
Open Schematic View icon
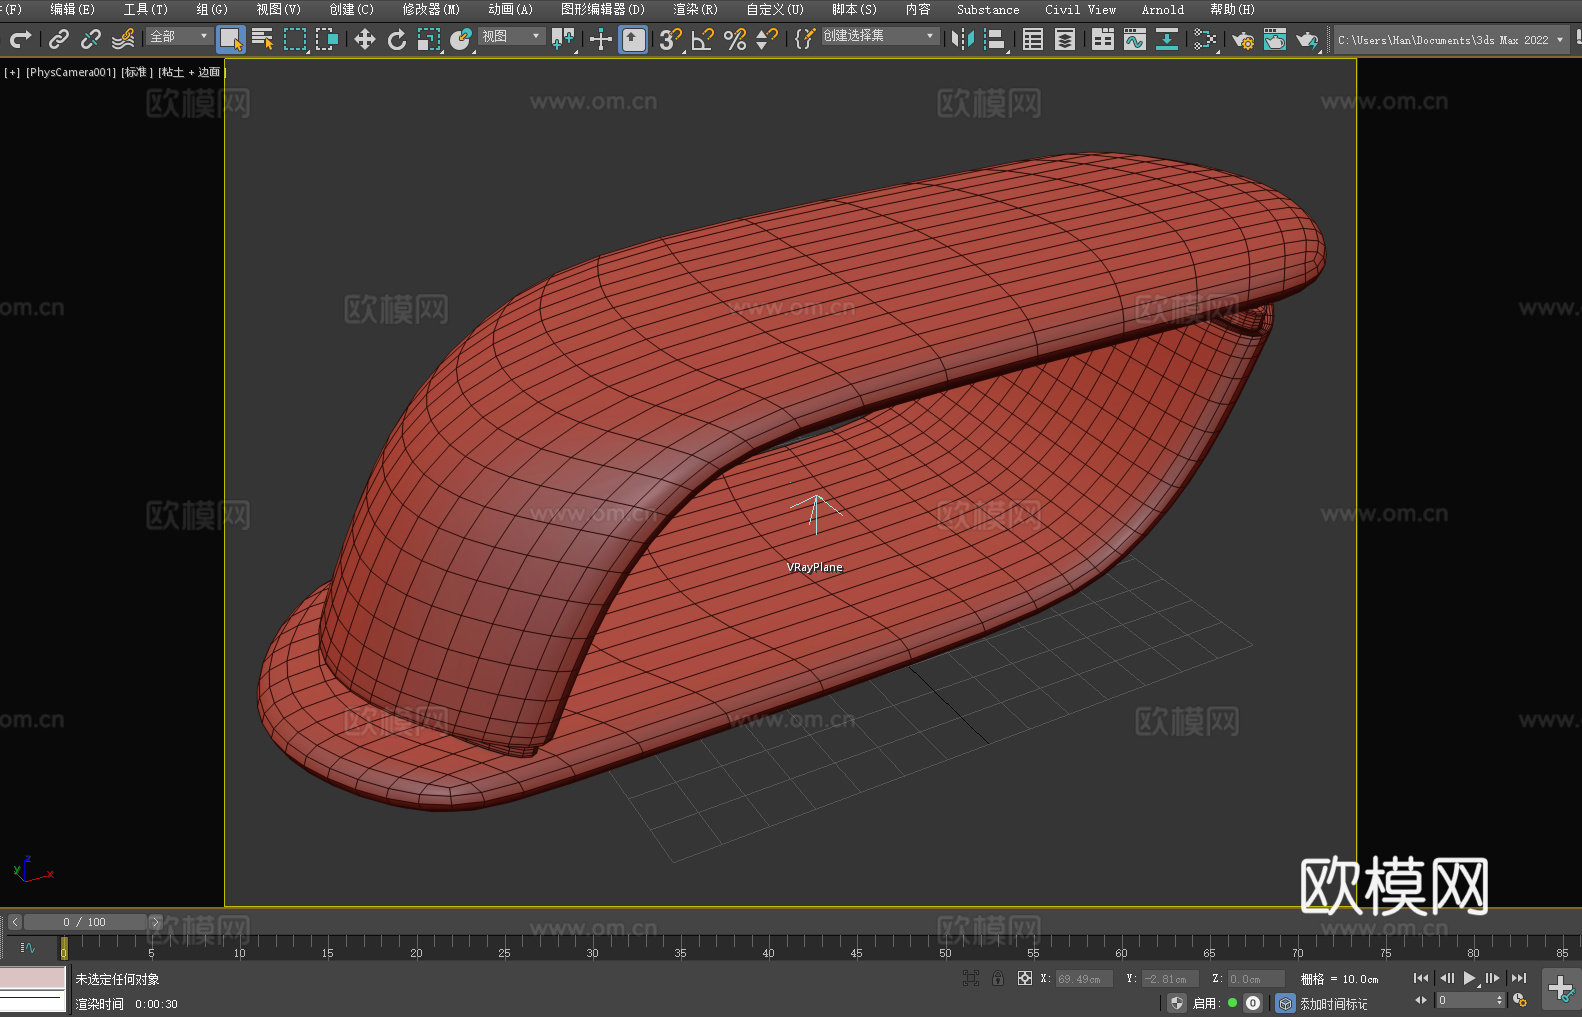click(1205, 39)
